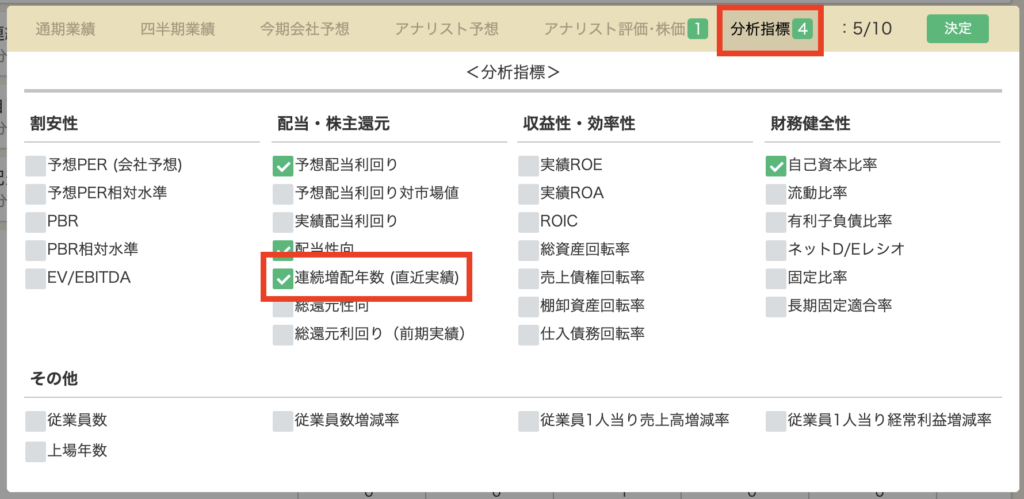
Task: Check the 従業員1人当り経常利益増減率 checkbox
Action: (x=776, y=421)
